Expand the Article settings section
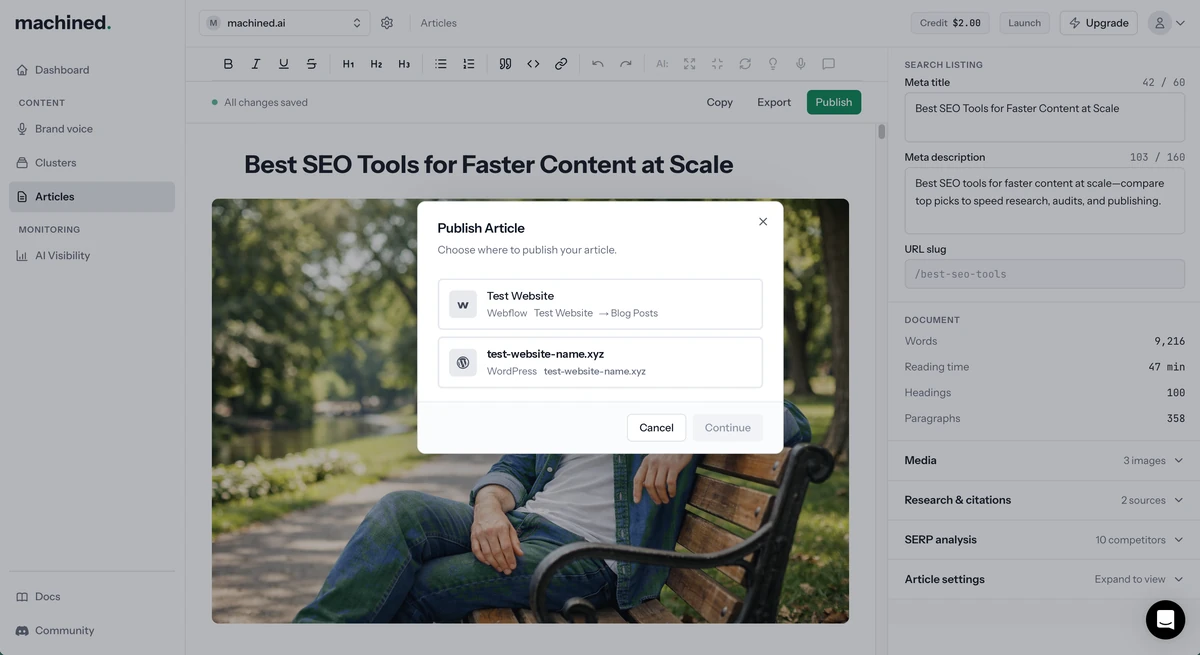This screenshot has width=1200, height=655. 1044,579
